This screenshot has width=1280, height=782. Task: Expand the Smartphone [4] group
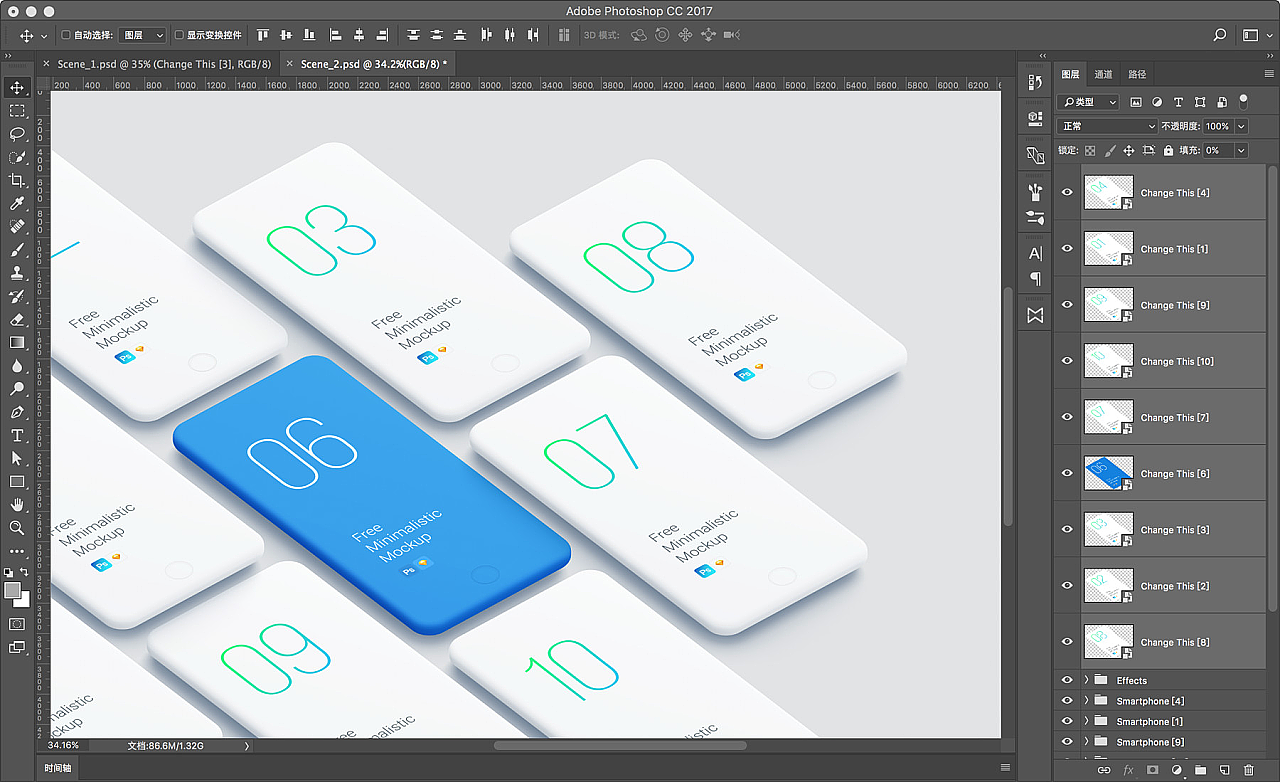pyautogui.click(x=1087, y=700)
